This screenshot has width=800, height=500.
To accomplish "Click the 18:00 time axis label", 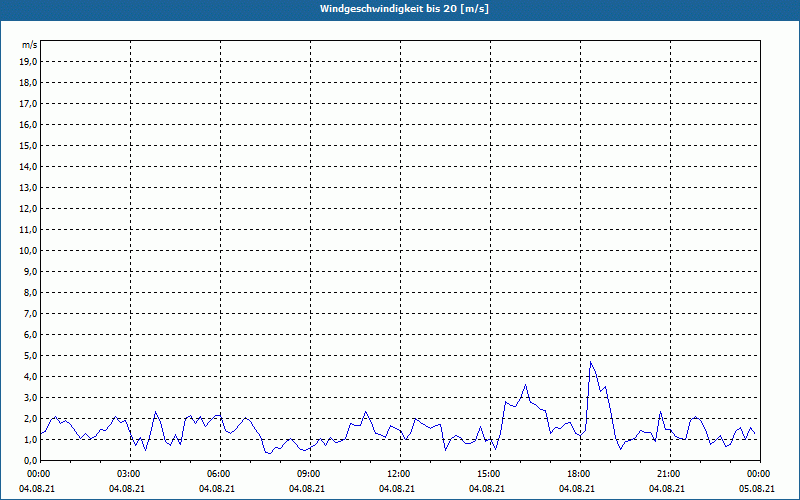I will (x=580, y=474).
